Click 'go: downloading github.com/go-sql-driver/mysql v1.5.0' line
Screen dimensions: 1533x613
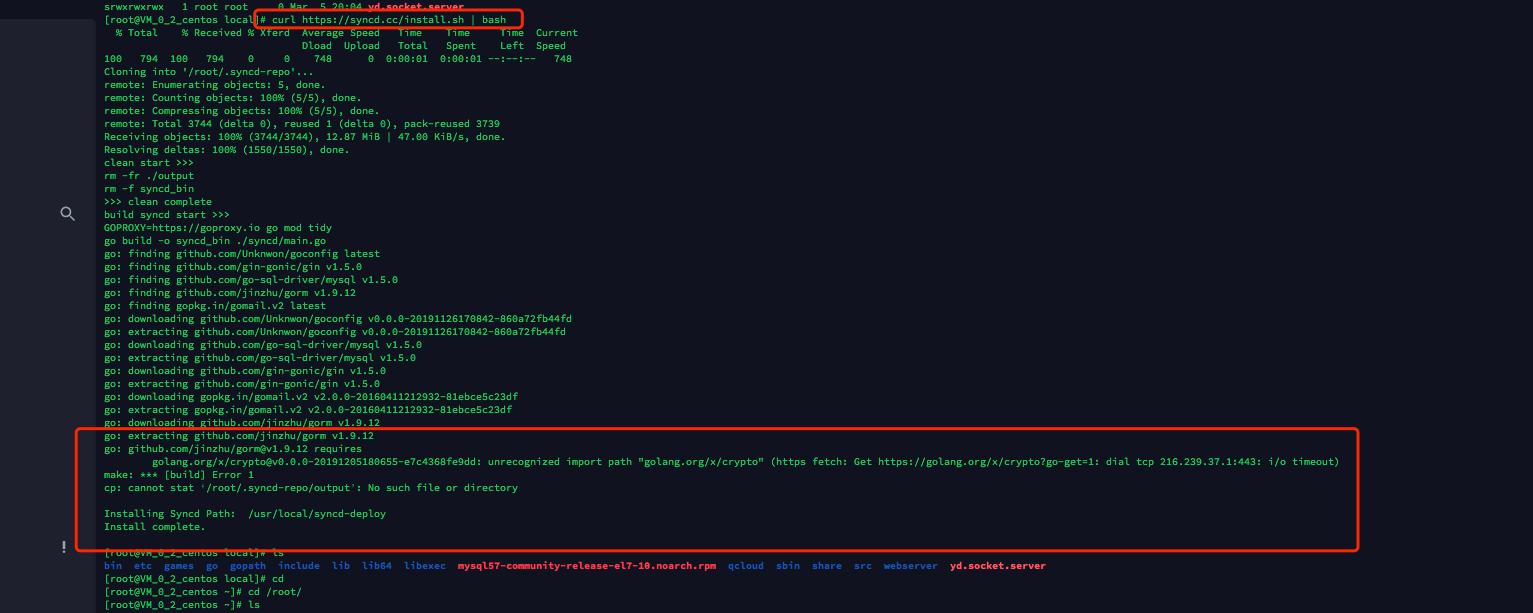point(263,345)
